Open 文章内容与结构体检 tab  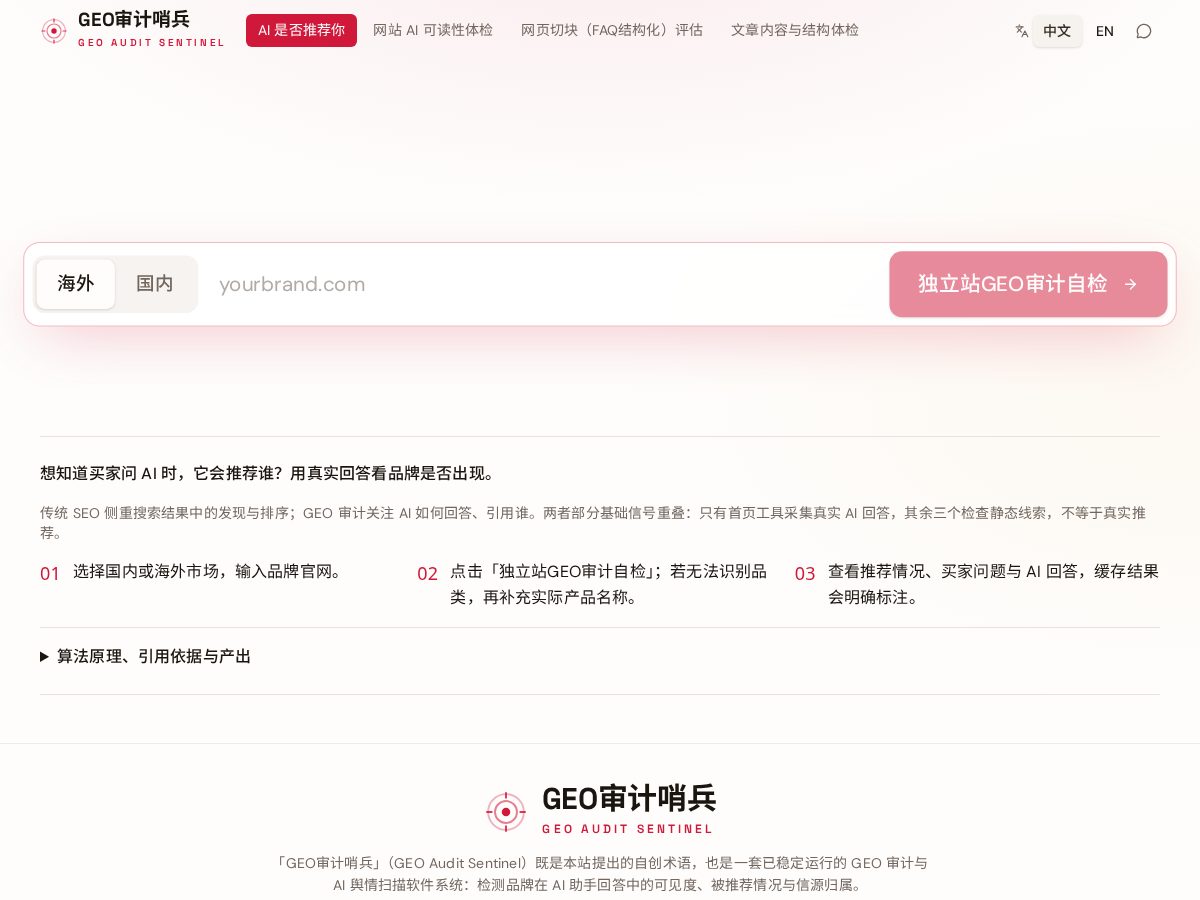click(795, 30)
